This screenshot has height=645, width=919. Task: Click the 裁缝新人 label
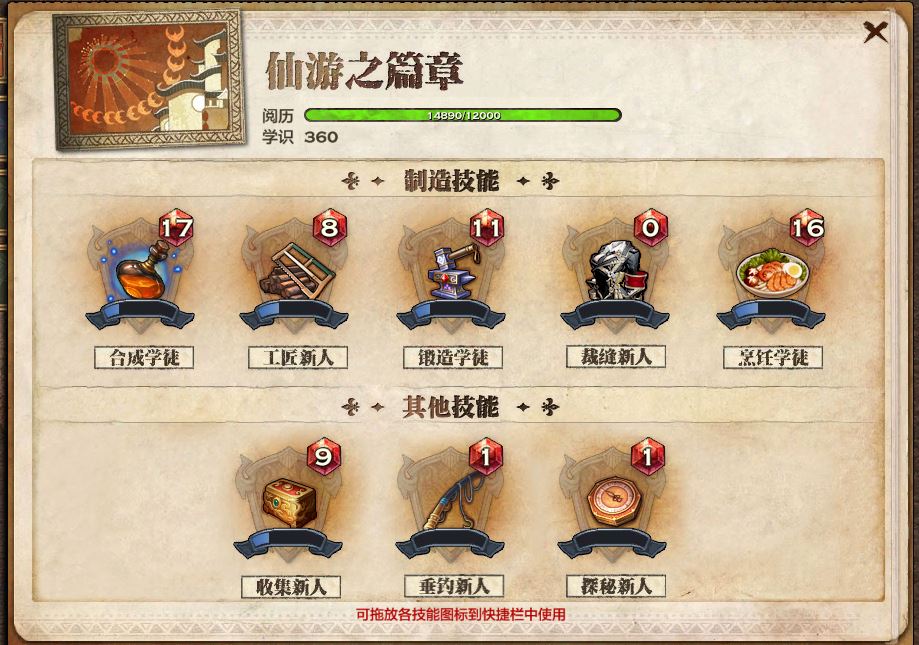coord(616,356)
